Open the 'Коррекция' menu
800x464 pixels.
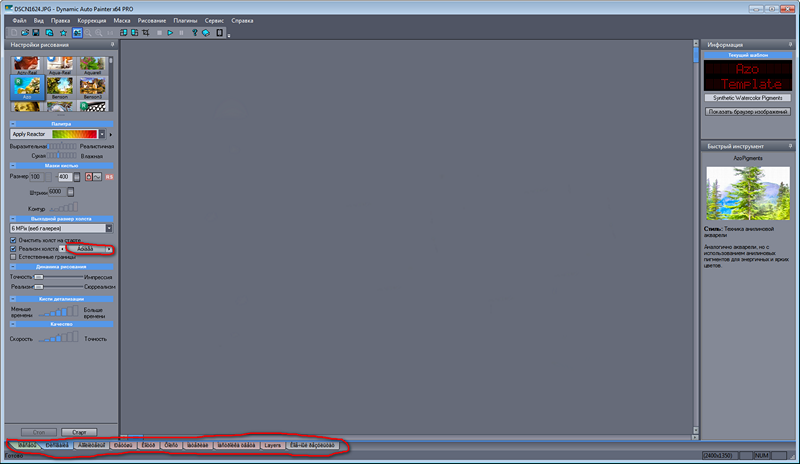pyautogui.click(x=92, y=20)
